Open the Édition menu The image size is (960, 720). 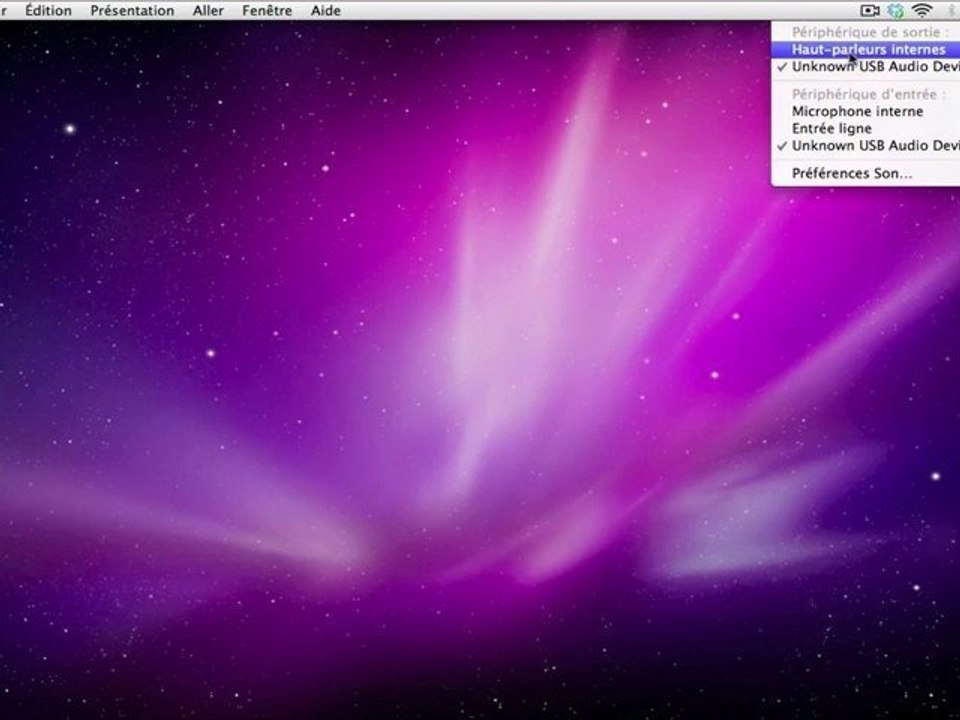[48, 10]
